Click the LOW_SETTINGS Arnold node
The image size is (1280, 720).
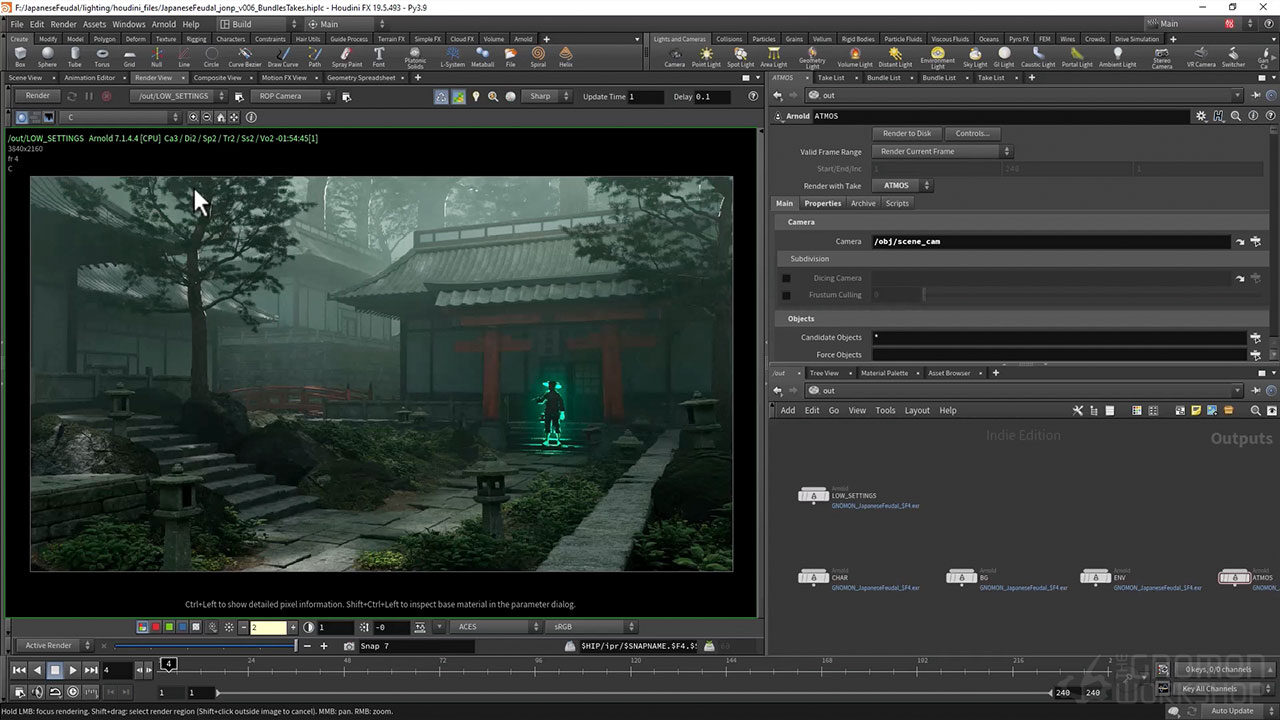815,495
